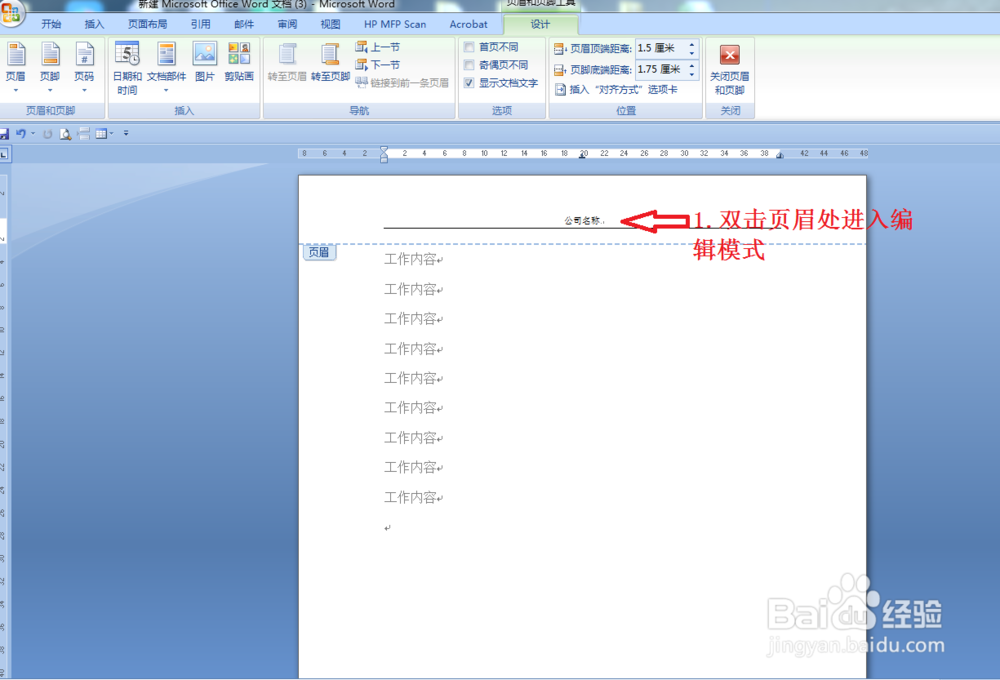The height and width of the screenshot is (680, 1000).
Task: Switch to the Insert (插入) ribbon tab
Action: point(93,23)
